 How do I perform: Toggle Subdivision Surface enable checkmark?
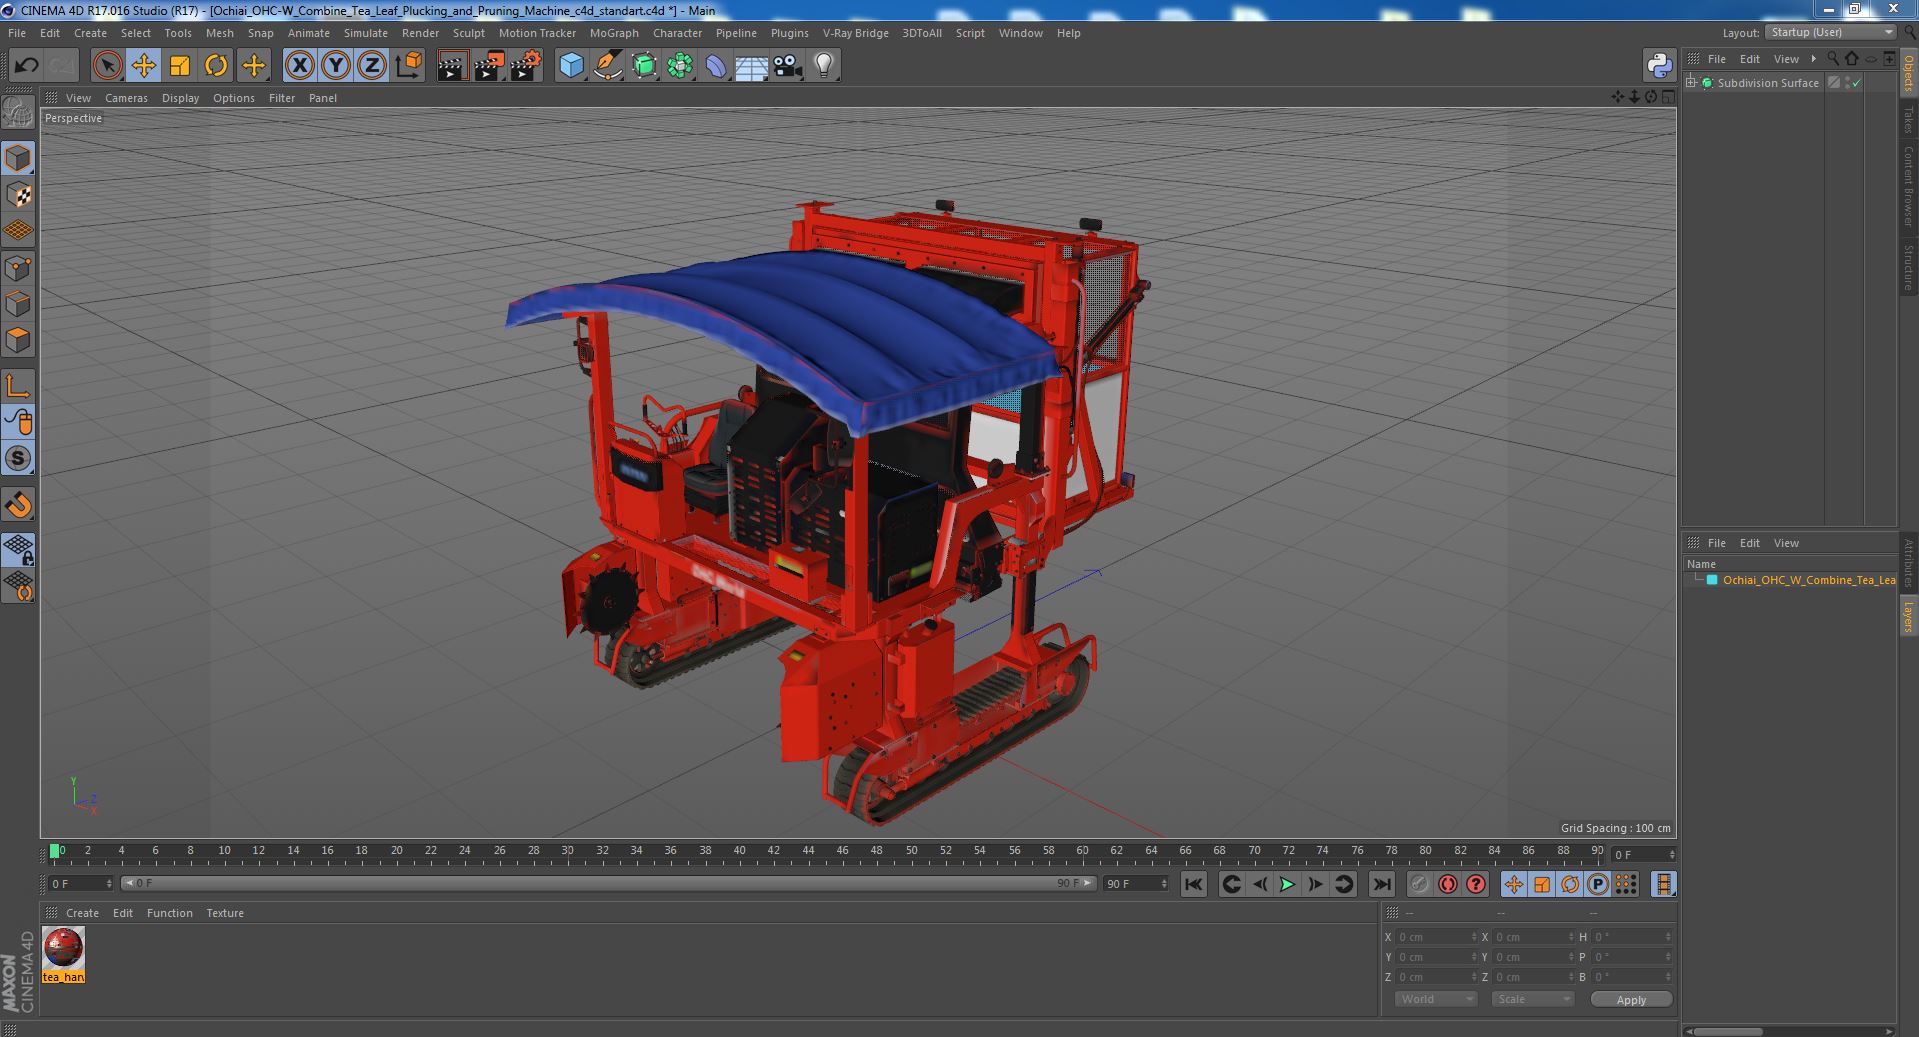click(x=1857, y=83)
